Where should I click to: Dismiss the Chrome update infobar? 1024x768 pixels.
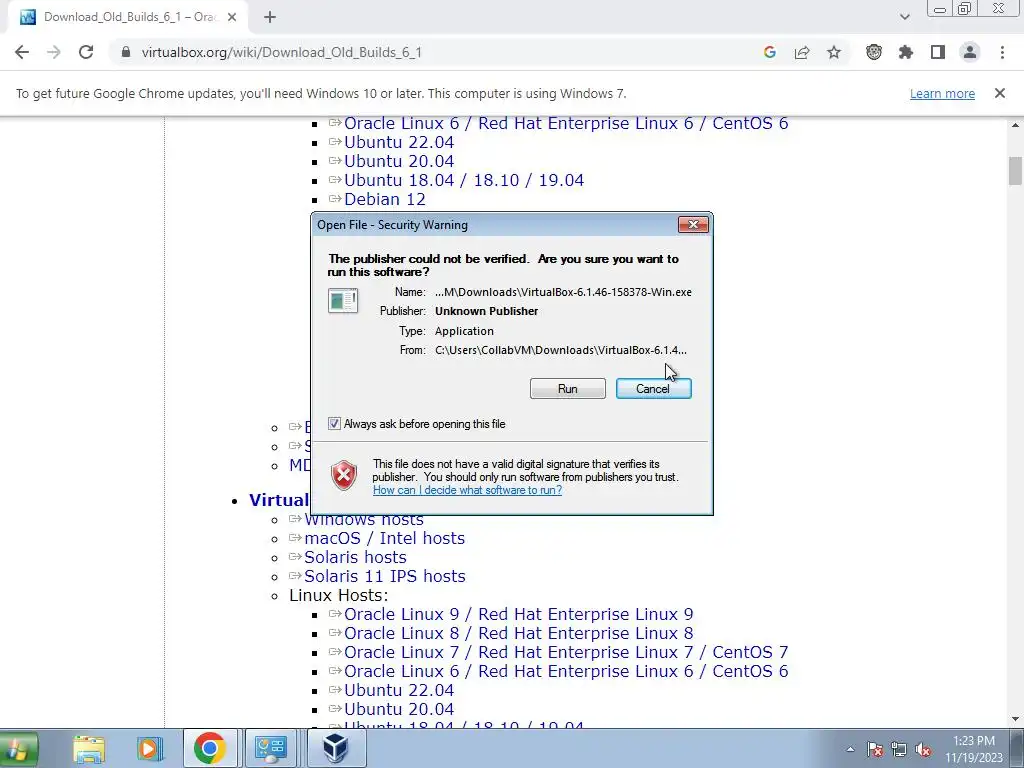1000,93
